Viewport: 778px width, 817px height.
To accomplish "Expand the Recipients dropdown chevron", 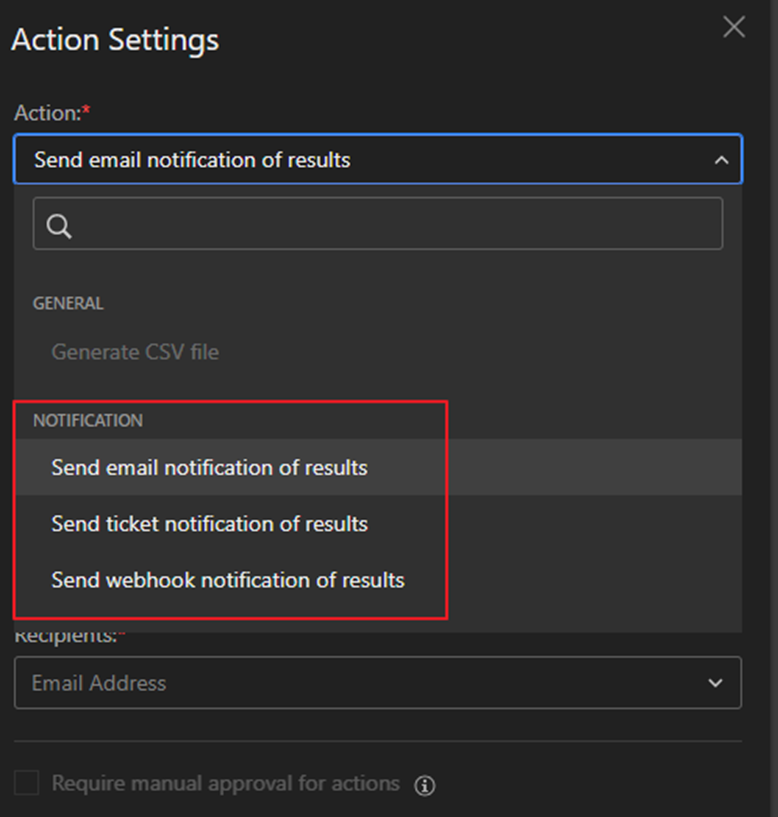I will pos(715,683).
